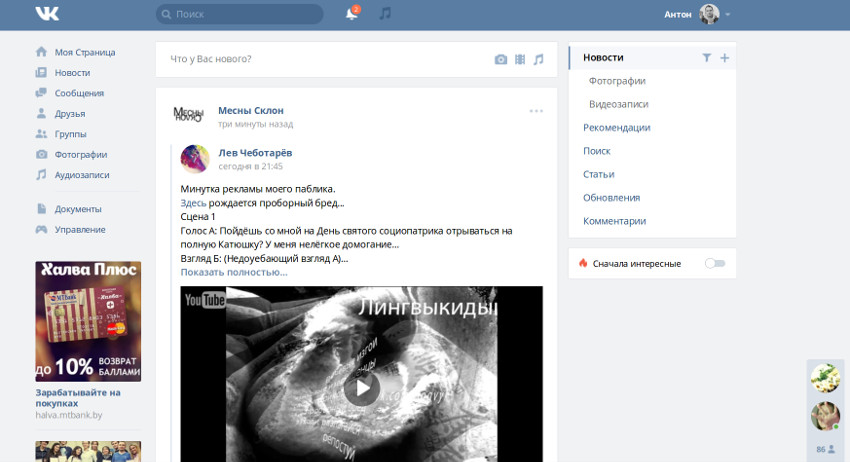
Task: Attach an audio track to new post
Action: 538,59
